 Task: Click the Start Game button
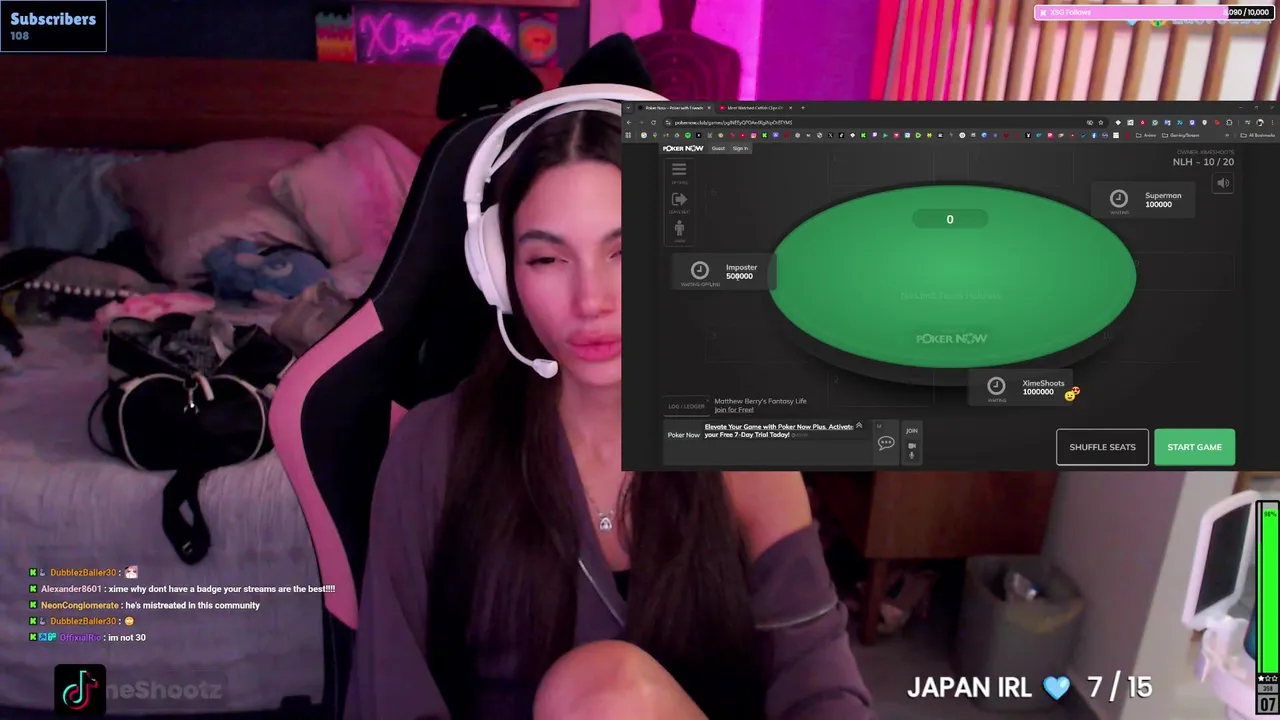[1195, 447]
